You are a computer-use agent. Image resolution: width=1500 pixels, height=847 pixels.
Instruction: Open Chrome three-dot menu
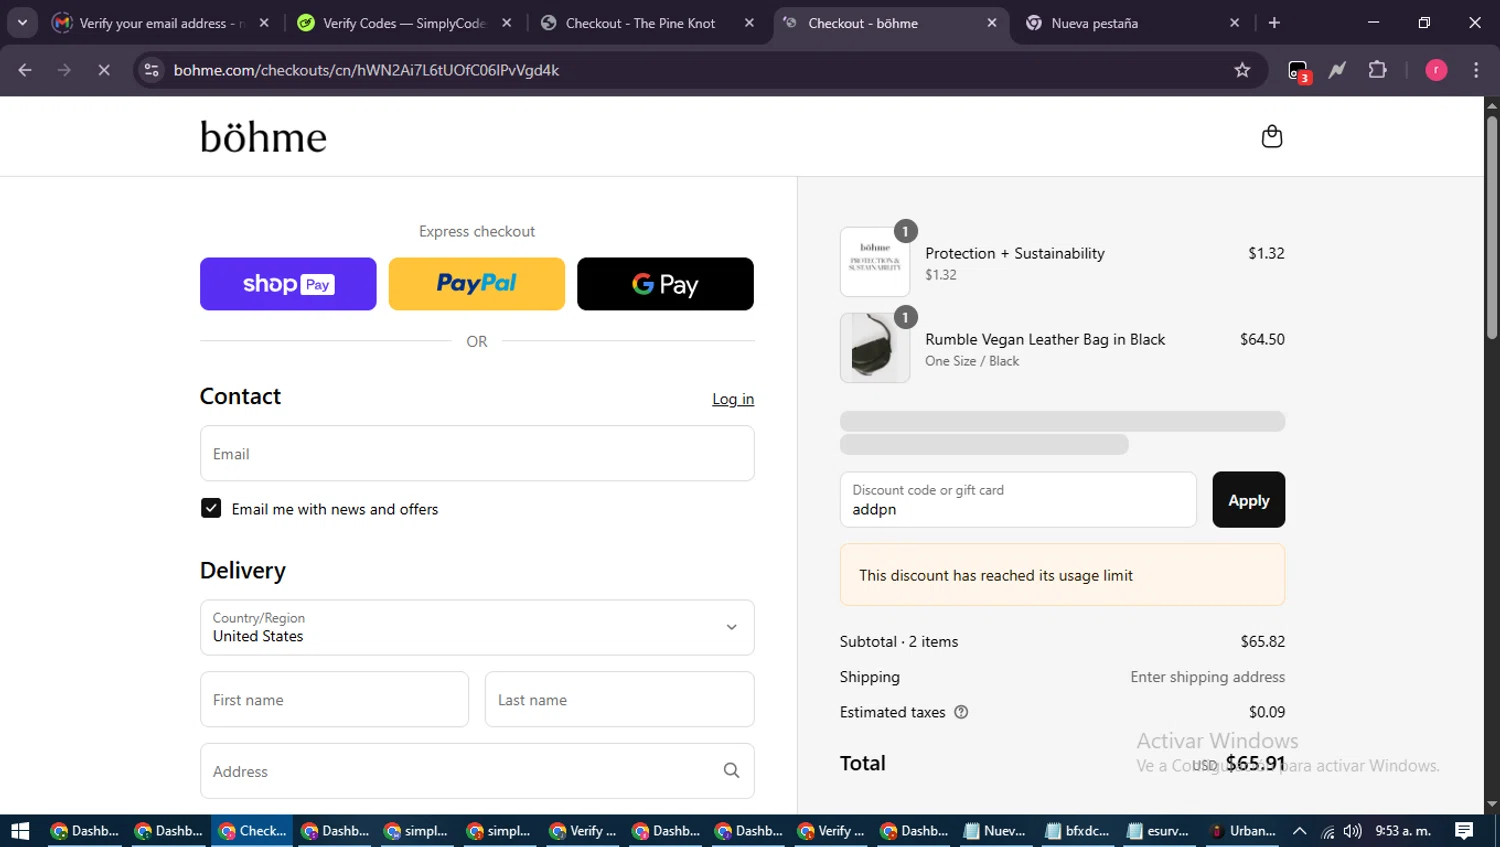click(x=1476, y=70)
